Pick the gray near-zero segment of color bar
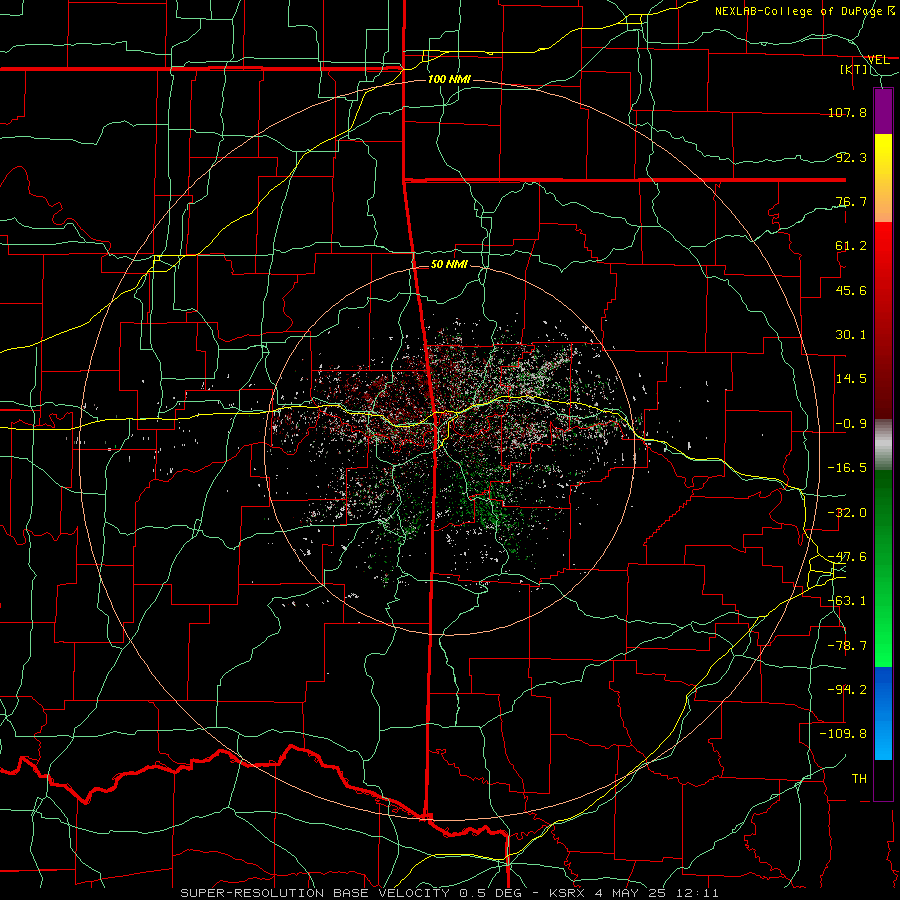 tap(883, 445)
